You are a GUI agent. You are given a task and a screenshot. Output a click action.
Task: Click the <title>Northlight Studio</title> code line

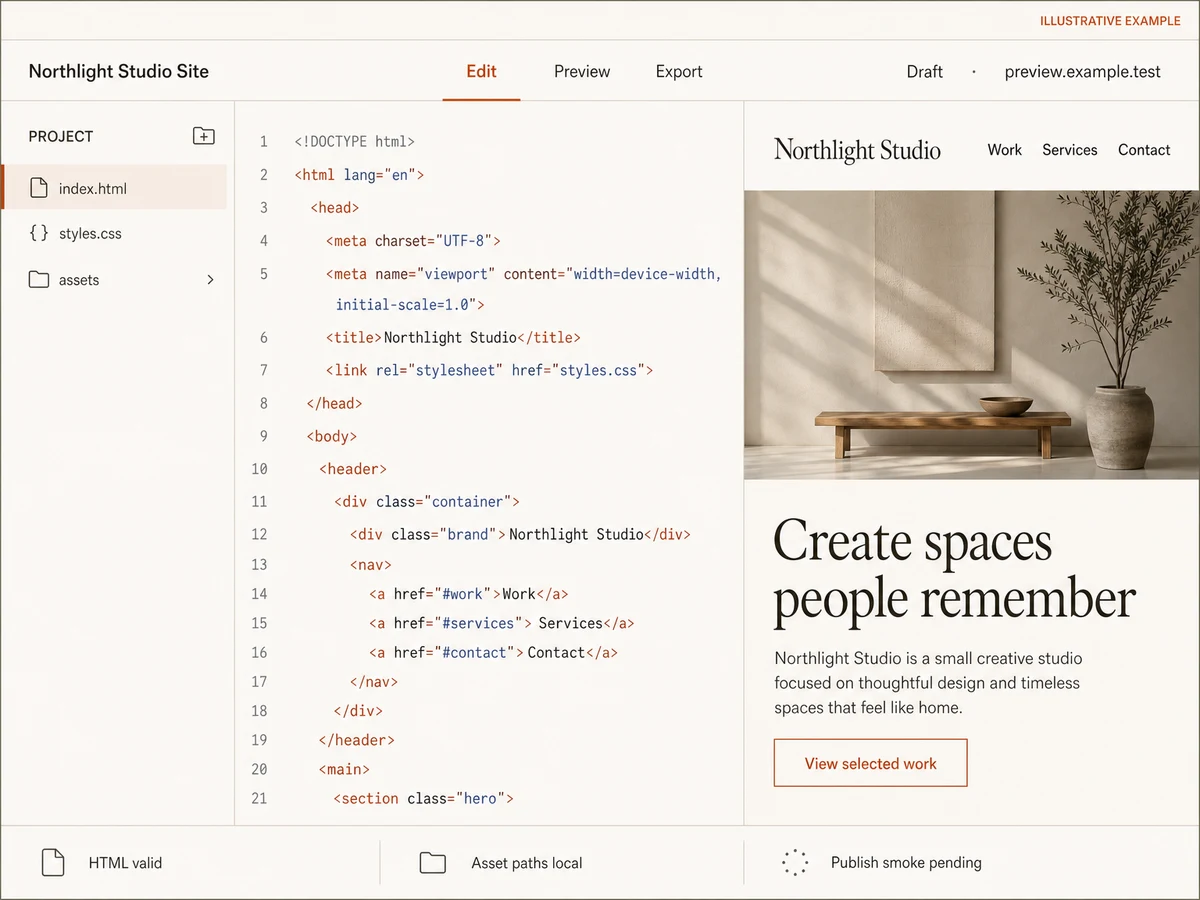[x=453, y=338]
